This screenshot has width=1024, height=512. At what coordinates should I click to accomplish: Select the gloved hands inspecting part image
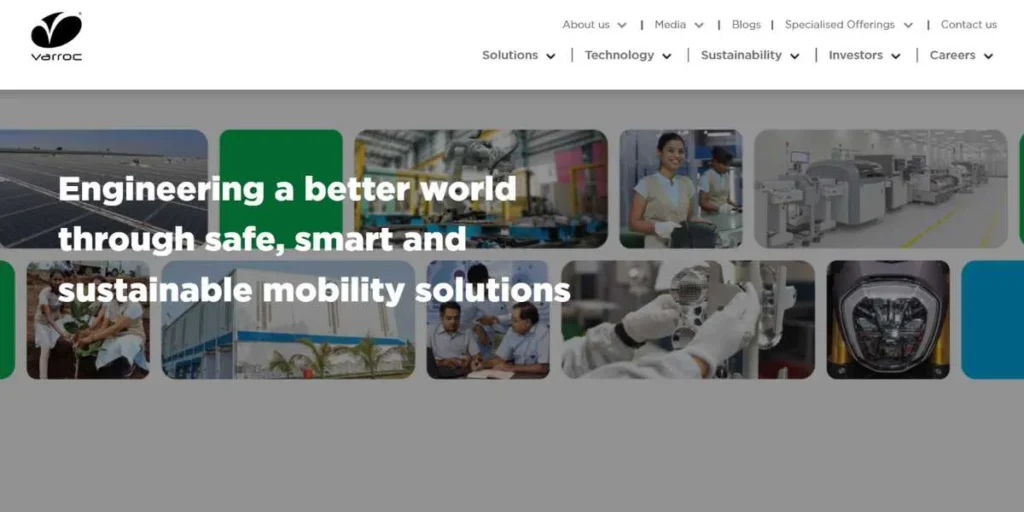pos(688,319)
